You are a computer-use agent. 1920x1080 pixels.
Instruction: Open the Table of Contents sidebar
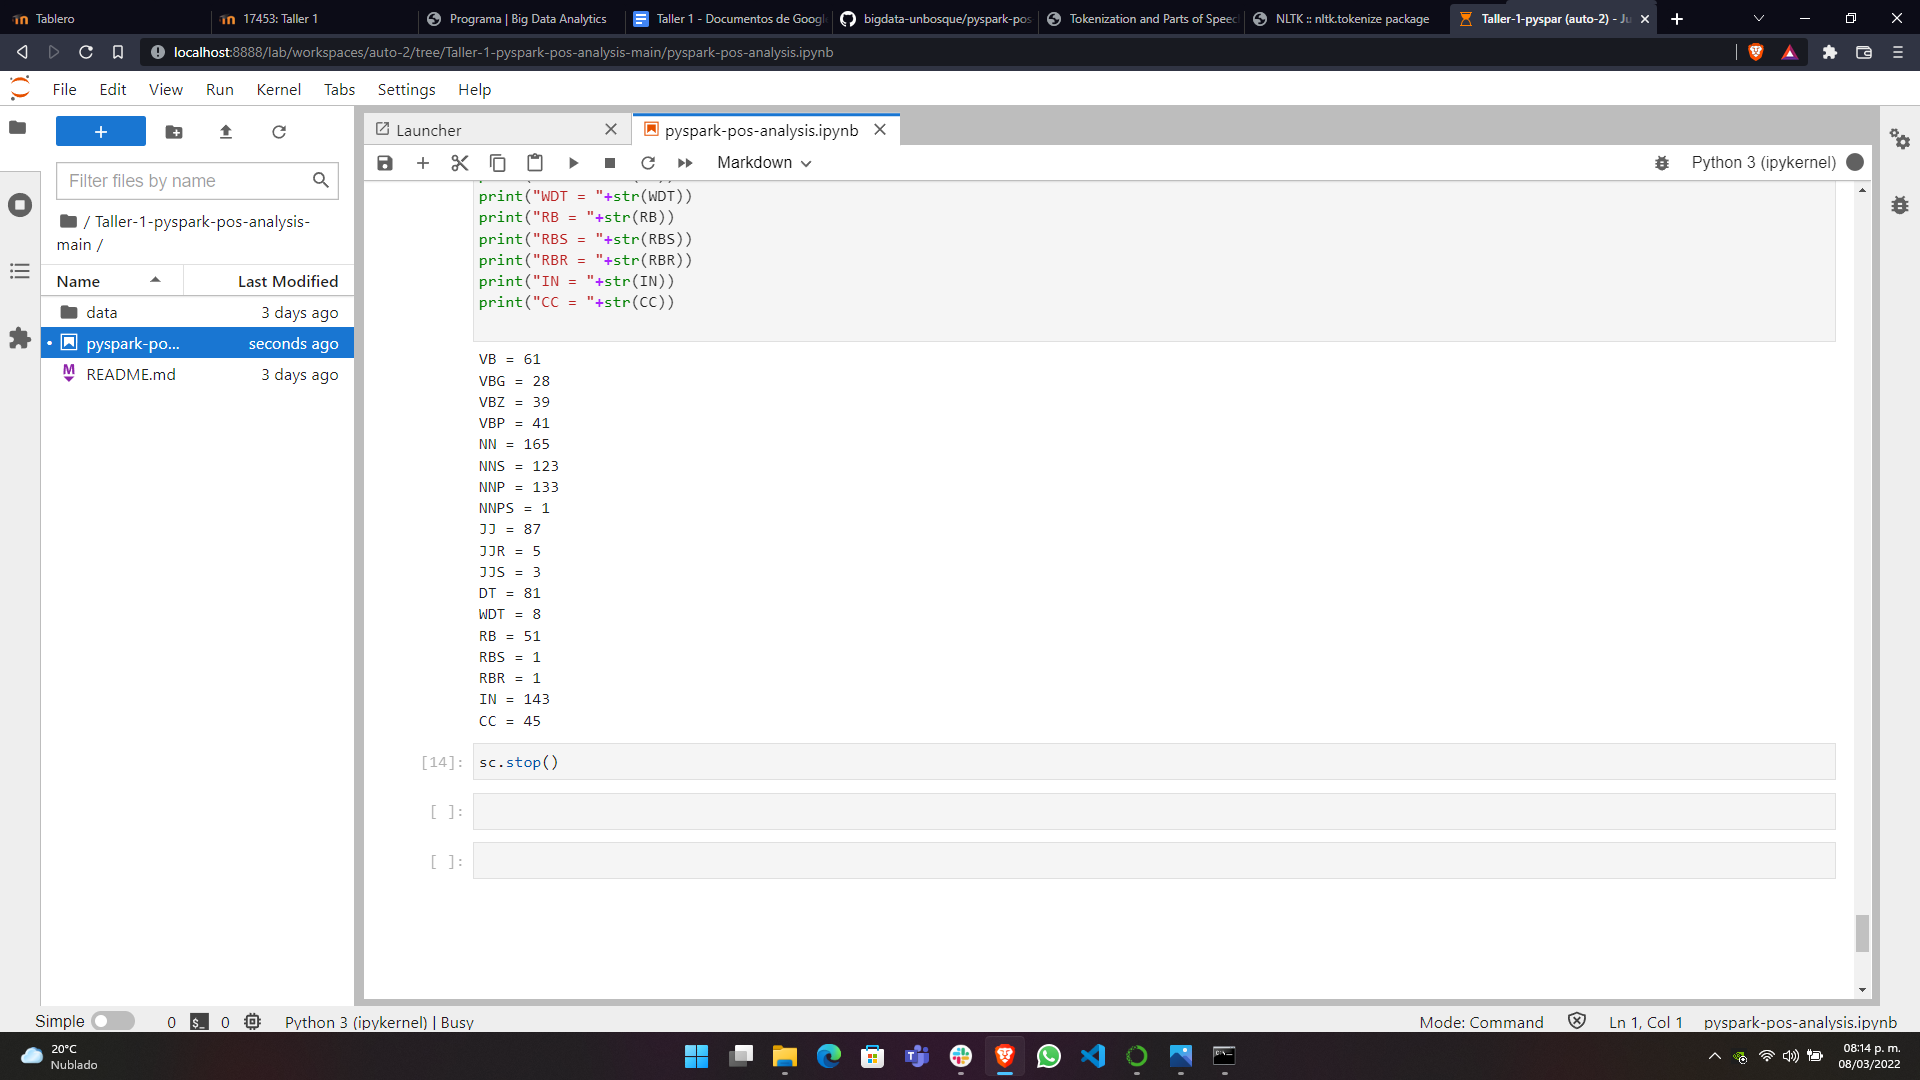tap(20, 271)
